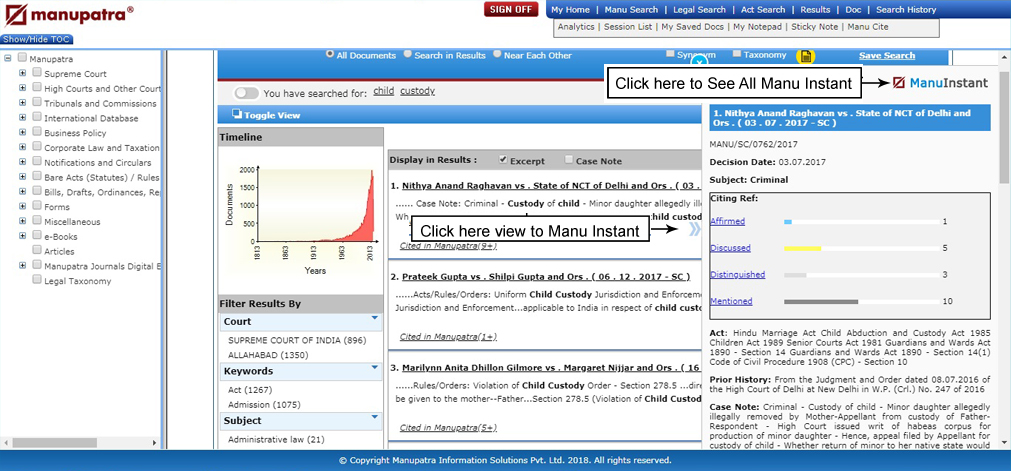Tick the Forms checkbox in tree
The width and height of the screenshot is (1011, 471).
click(x=37, y=206)
